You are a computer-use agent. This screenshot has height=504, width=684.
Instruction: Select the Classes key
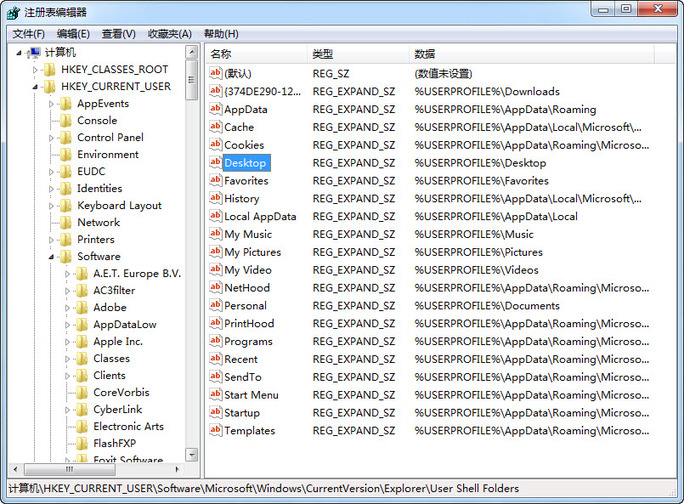coord(112,359)
